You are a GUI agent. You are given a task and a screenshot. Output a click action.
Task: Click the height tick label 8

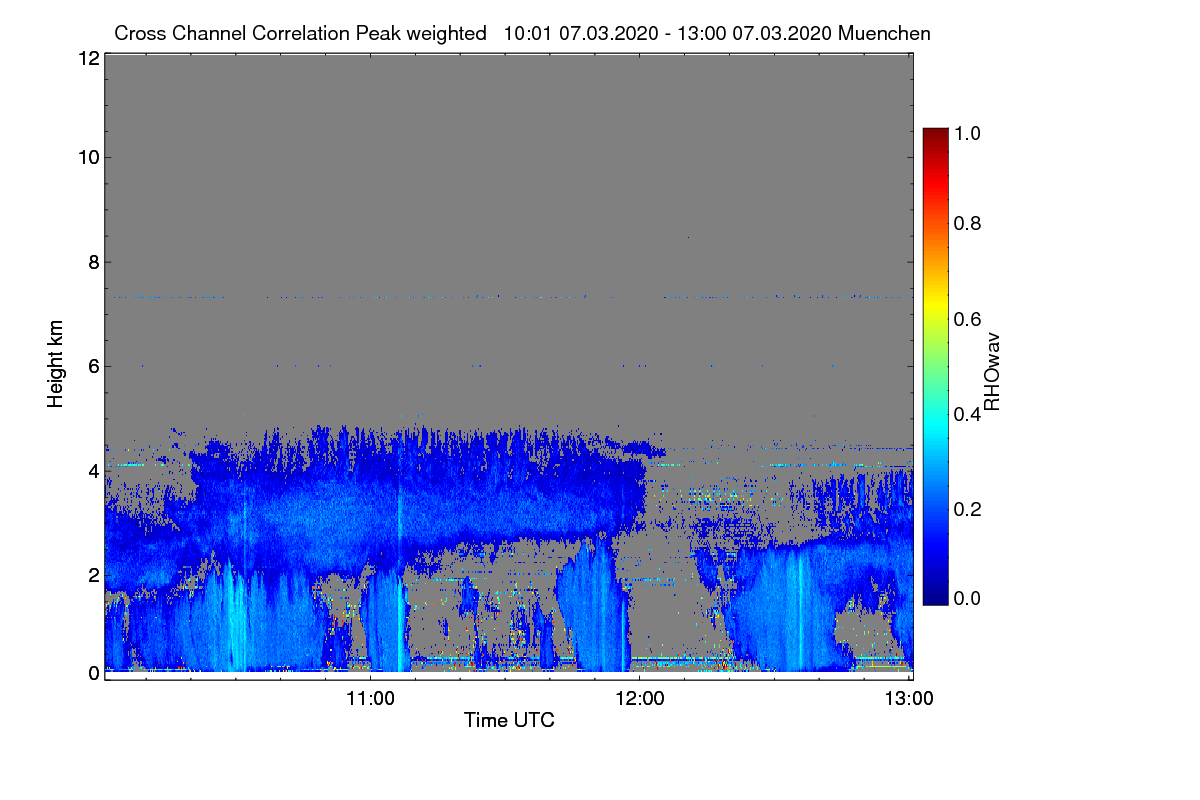(x=92, y=262)
